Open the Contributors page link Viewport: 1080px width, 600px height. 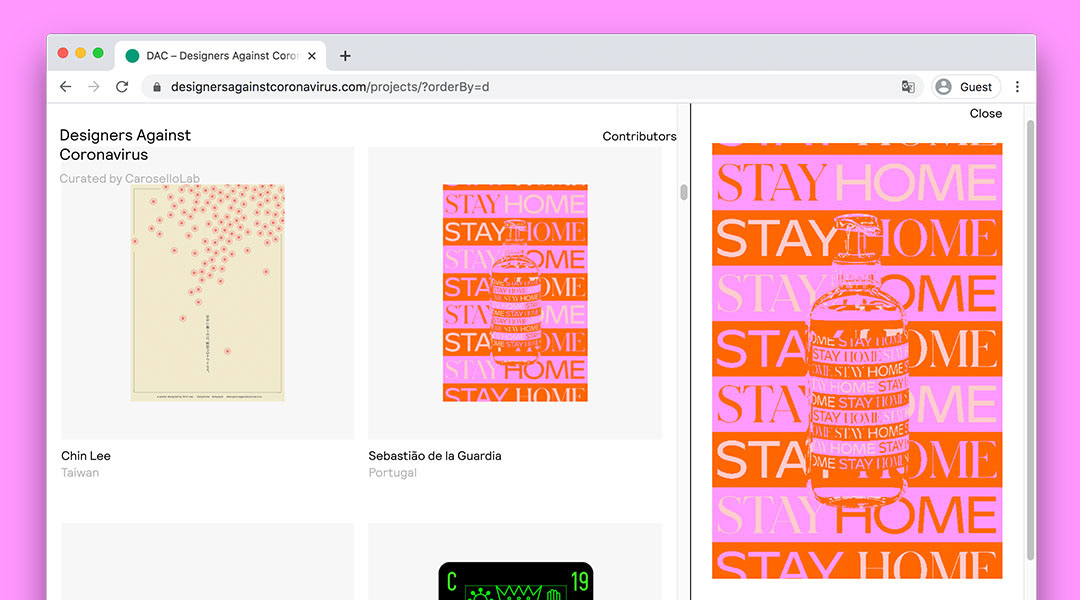click(639, 136)
